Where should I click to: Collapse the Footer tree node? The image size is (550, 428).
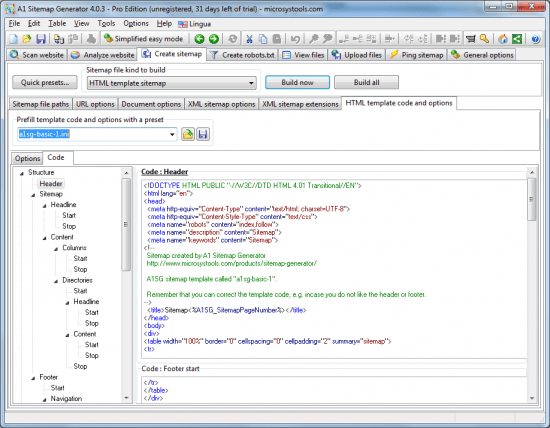[x=33, y=378]
